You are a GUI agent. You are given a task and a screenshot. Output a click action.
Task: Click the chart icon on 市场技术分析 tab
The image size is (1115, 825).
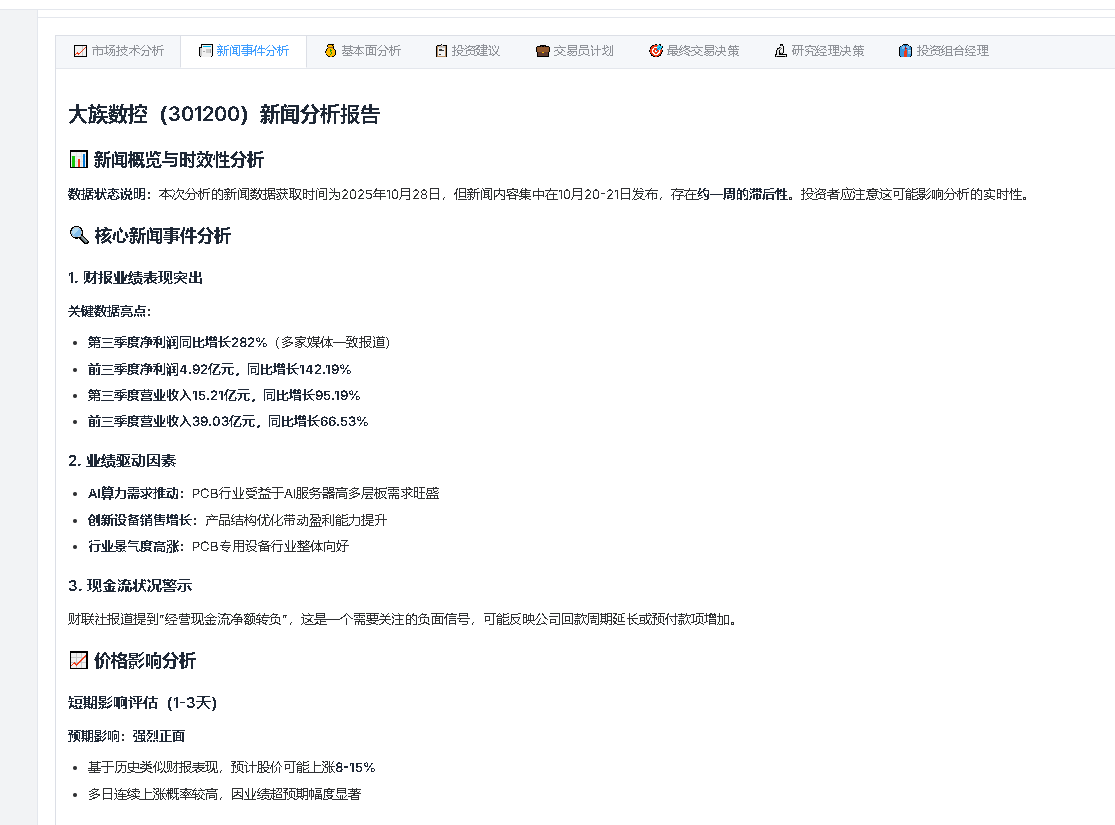[80, 51]
